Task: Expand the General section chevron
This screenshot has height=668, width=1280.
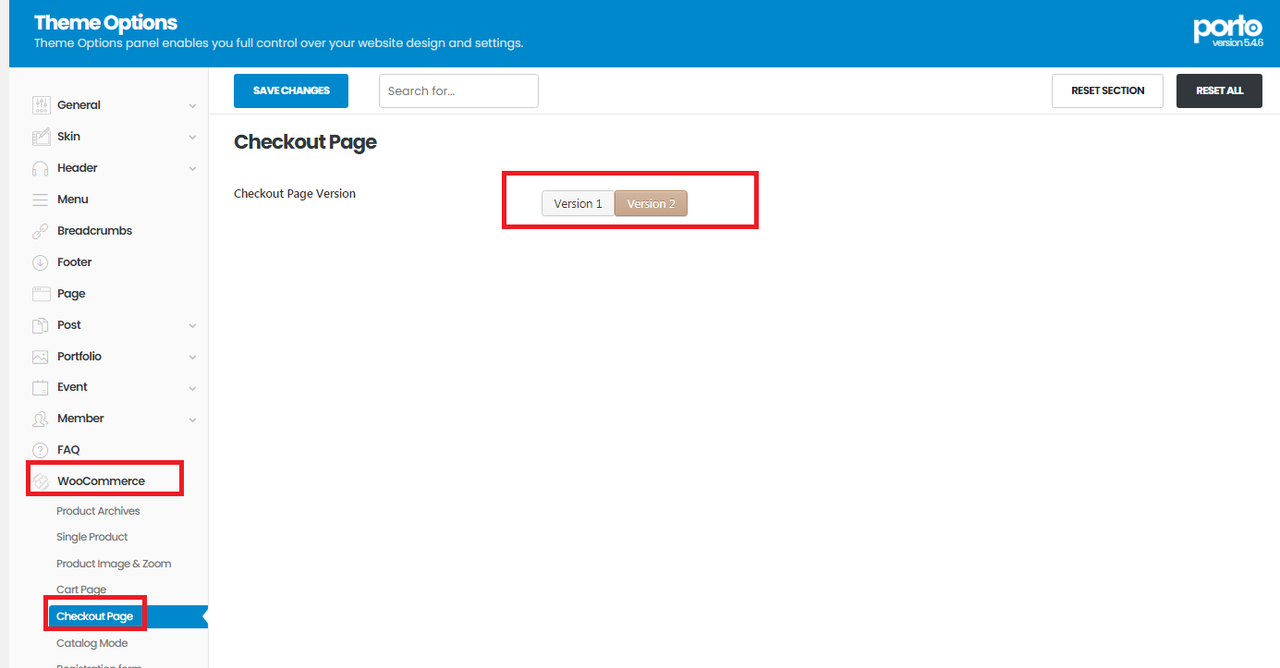Action: click(x=192, y=106)
